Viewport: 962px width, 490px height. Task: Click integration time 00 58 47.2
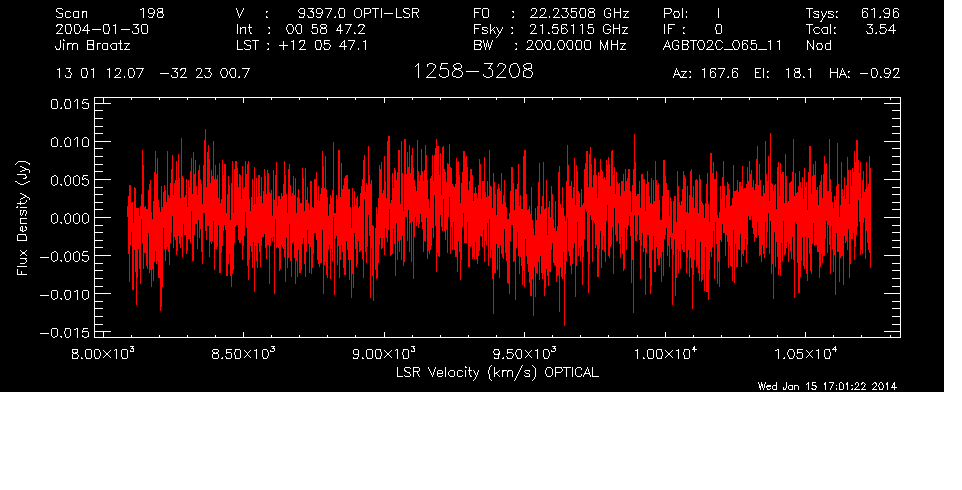tap(325, 29)
